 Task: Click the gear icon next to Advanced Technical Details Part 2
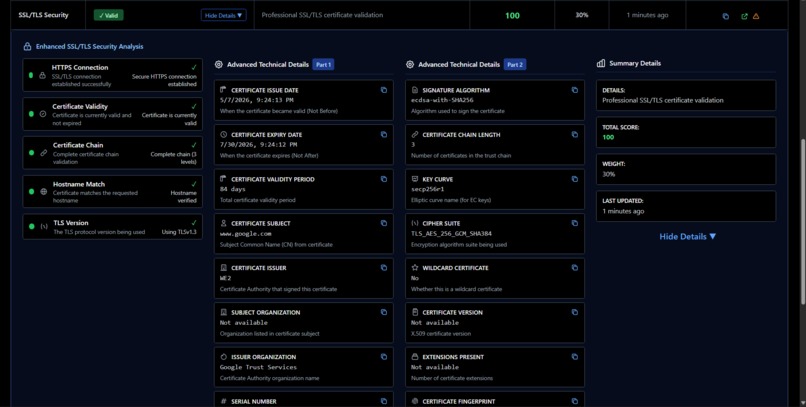(x=410, y=65)
